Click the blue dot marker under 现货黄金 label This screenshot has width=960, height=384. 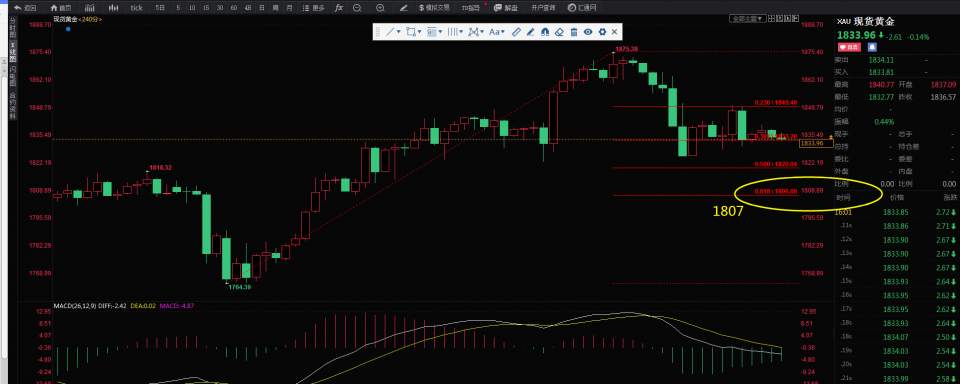[67, 29]
